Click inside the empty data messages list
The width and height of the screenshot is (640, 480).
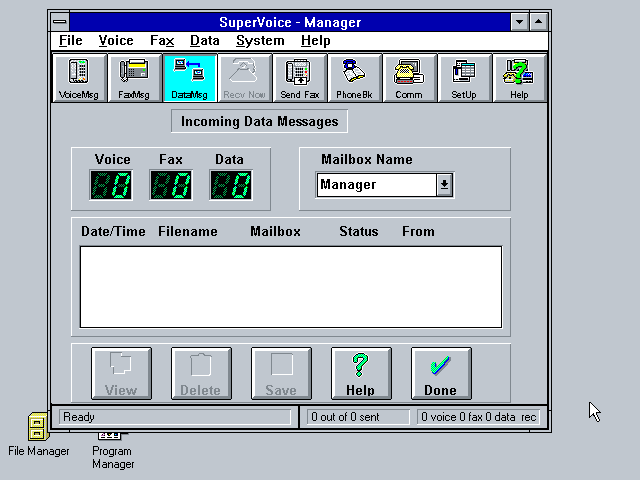pyautogui.click(x=291, y=287)
